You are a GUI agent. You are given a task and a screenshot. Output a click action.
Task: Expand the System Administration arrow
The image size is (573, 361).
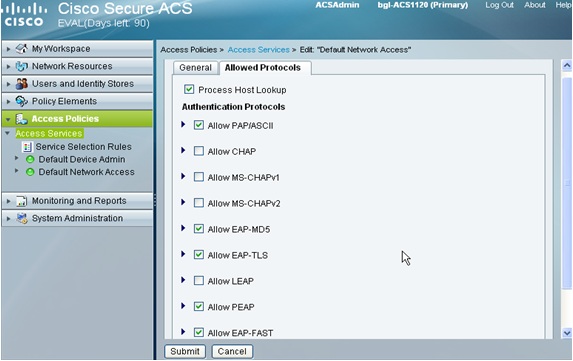click(8, 219)
